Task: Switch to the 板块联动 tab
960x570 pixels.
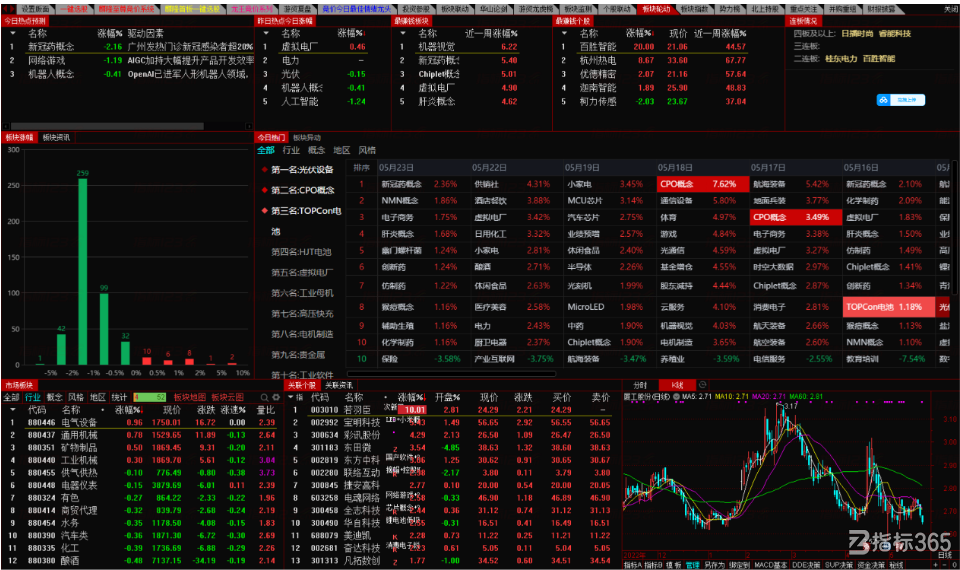Action: 455,9
